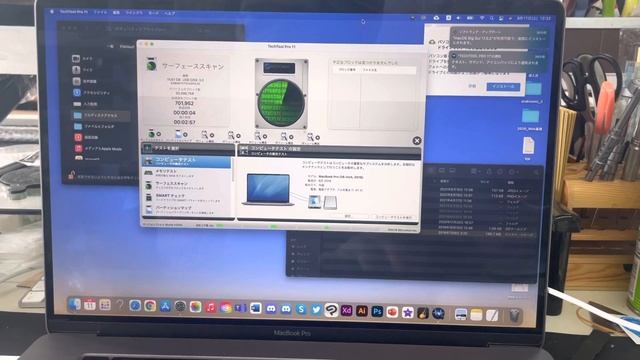Screen dimensions: 640x360
Task: Open Google Chrome from the Dock
Action: (x=150, y=306)
